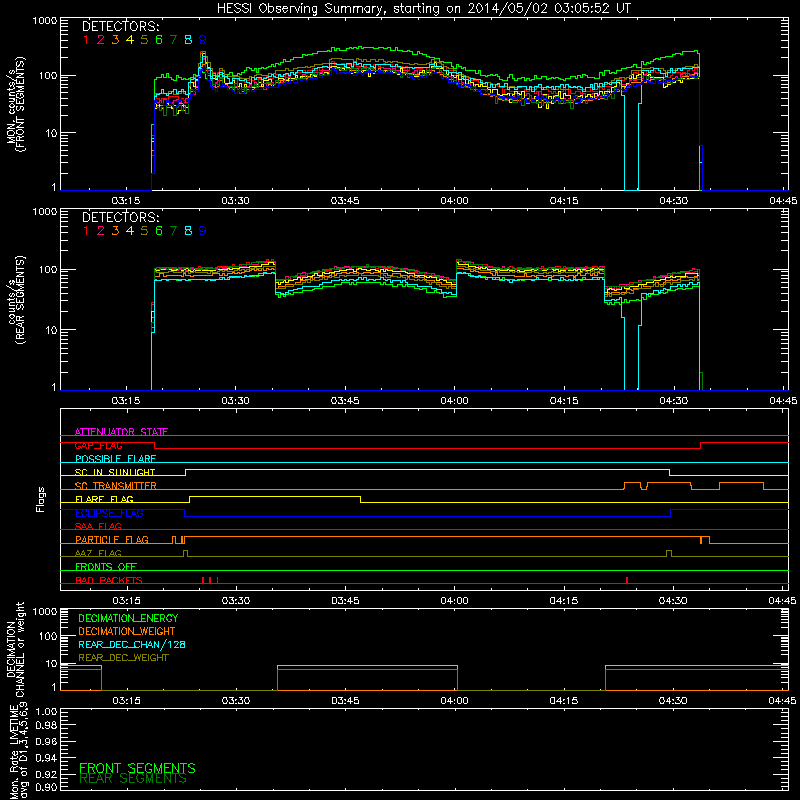Click the ECLIPSE_FLAG label

point(109,513)
